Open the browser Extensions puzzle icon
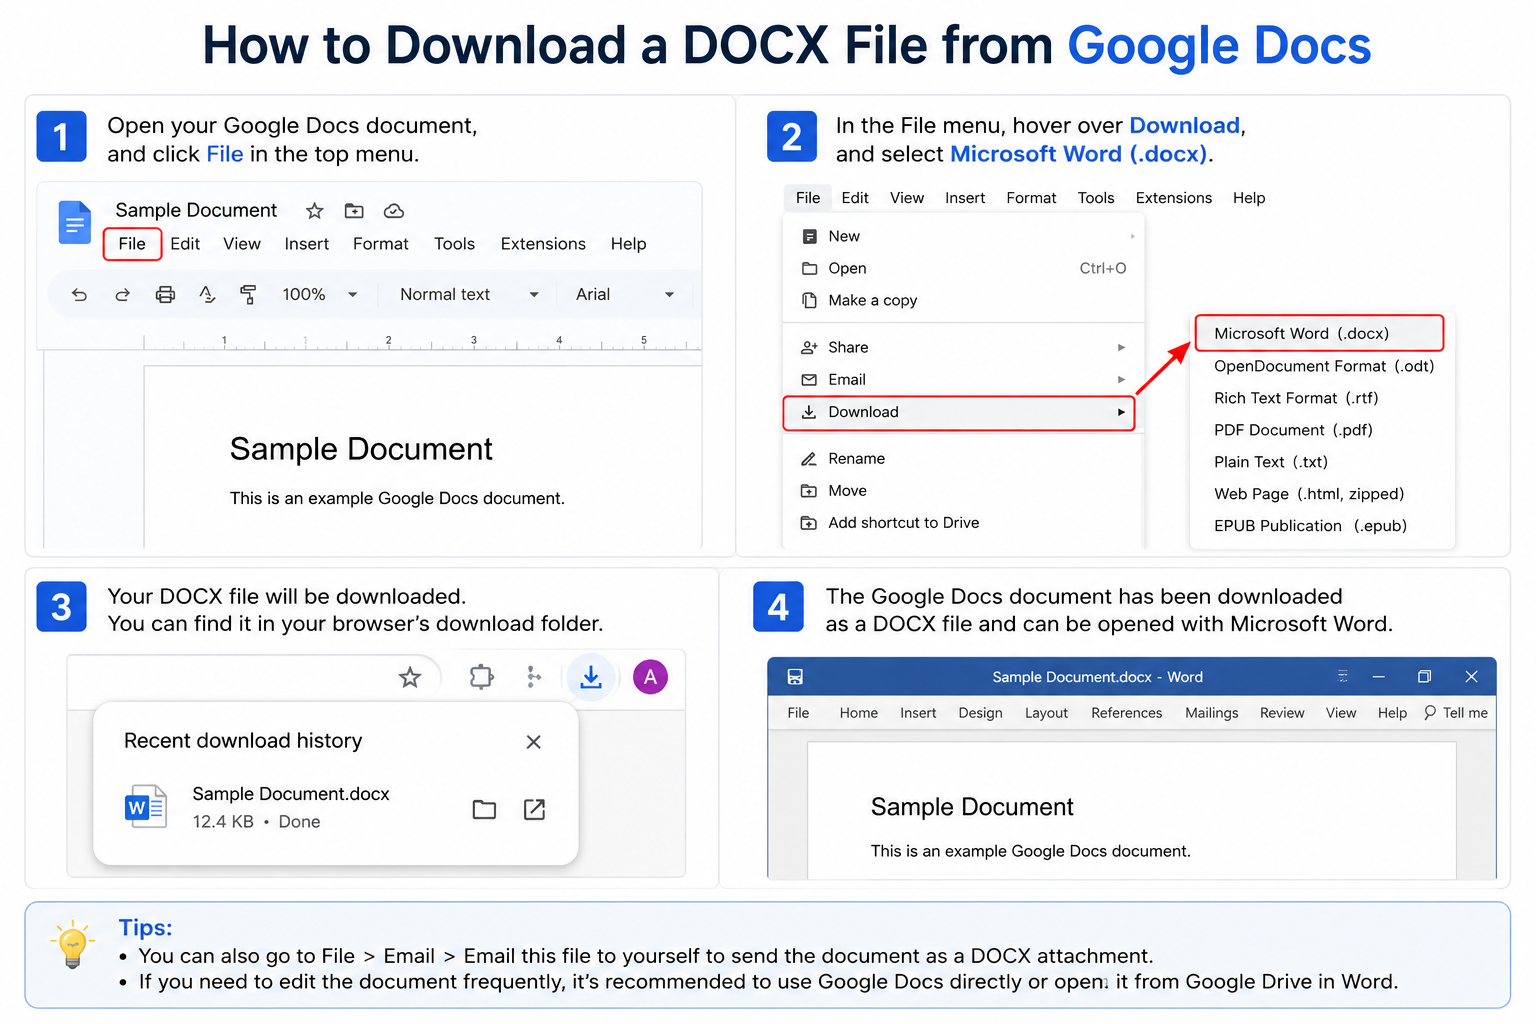The width and height of the screenshot is (1536, 1024). coord(482,678)
